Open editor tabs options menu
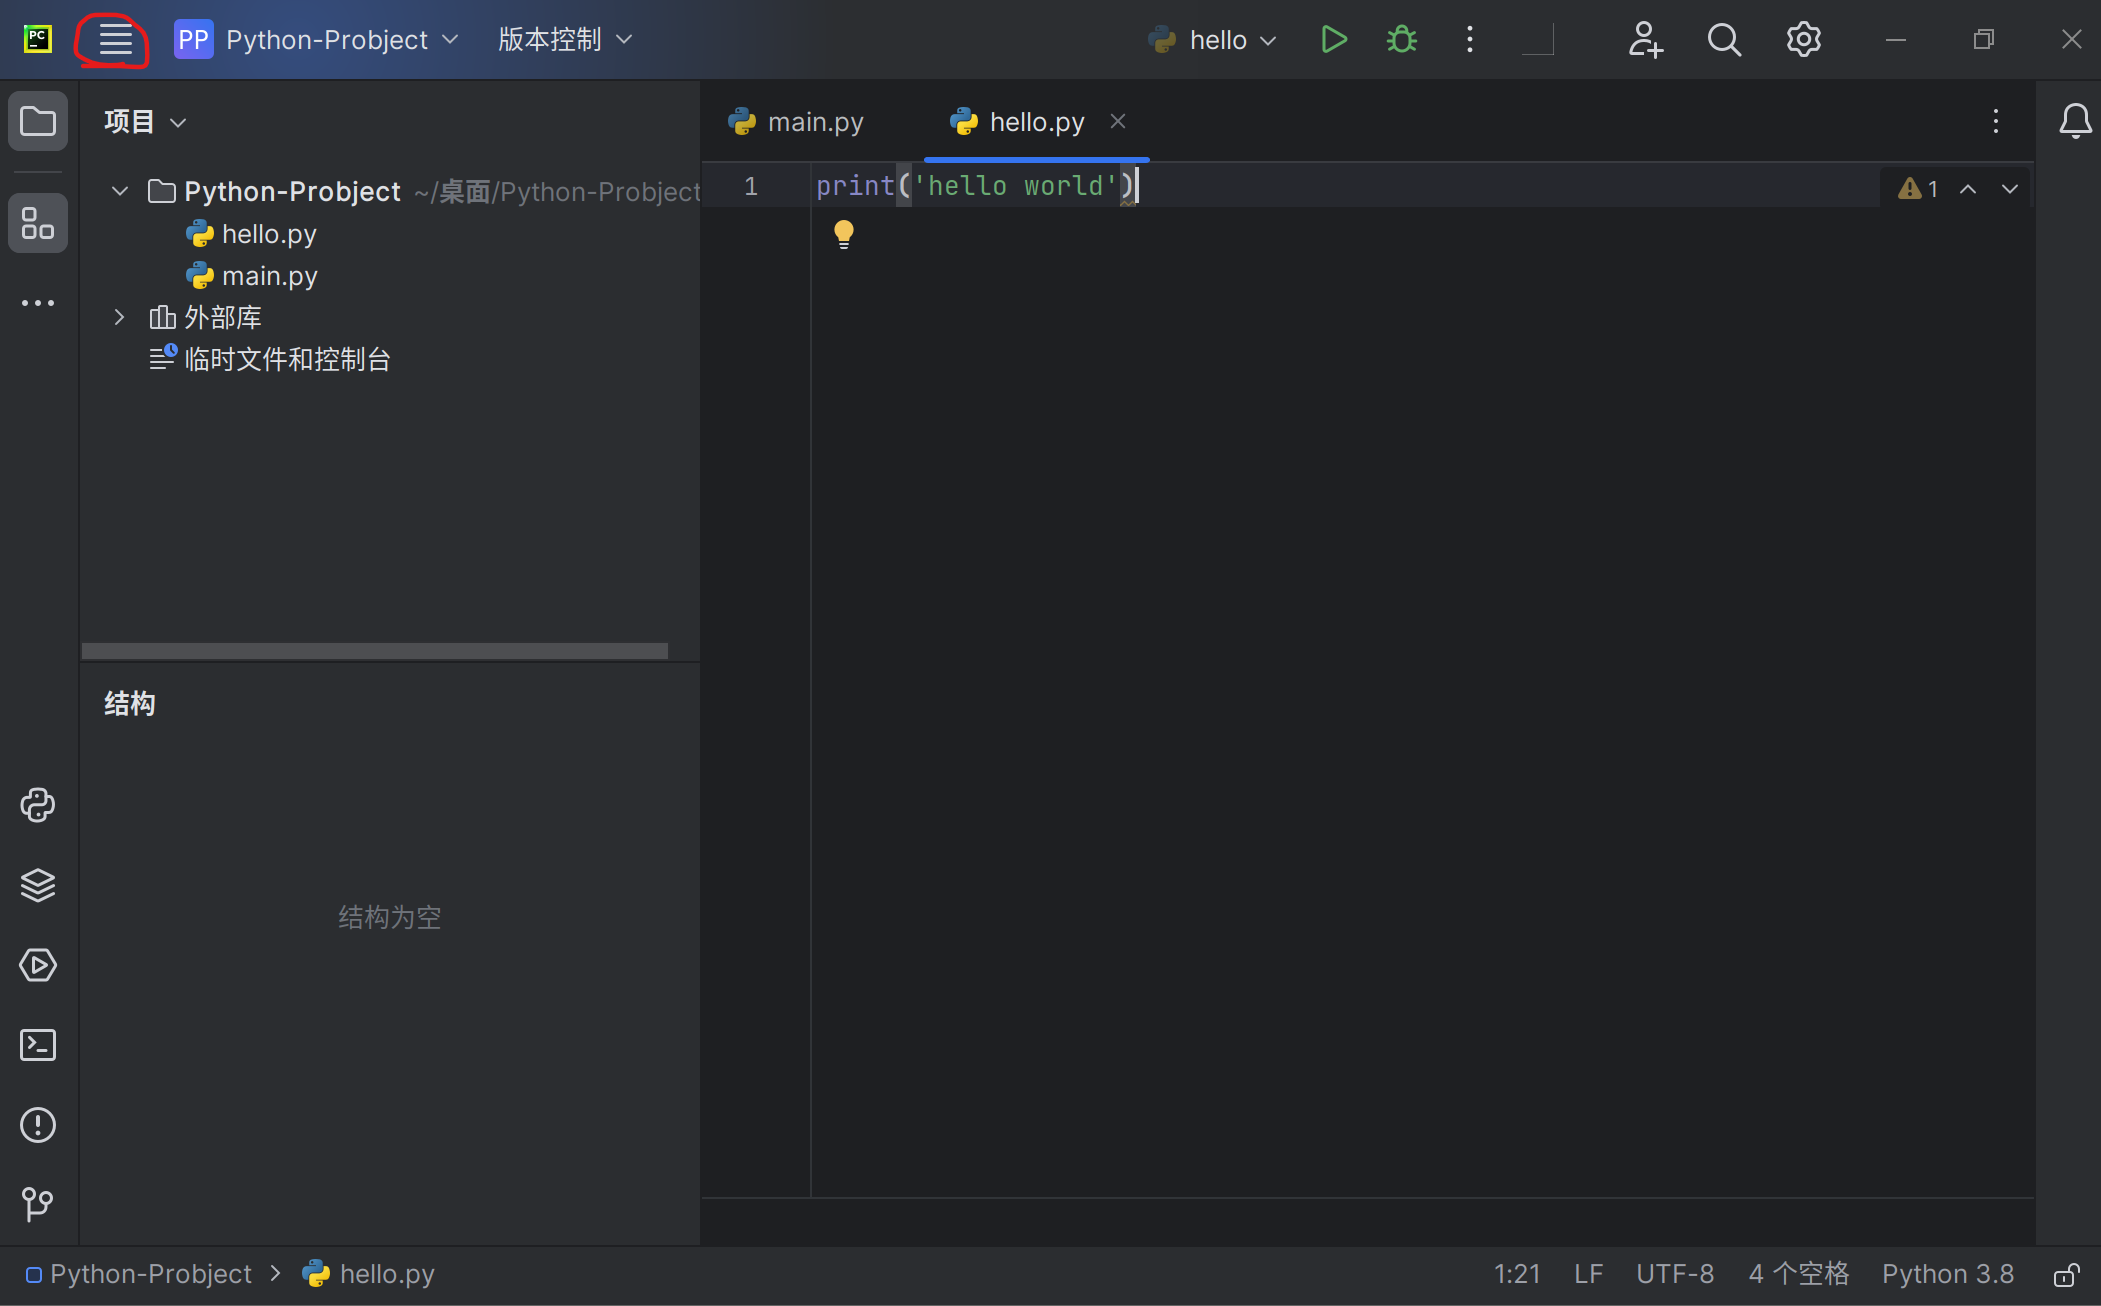 click(x=1995, y=122)
